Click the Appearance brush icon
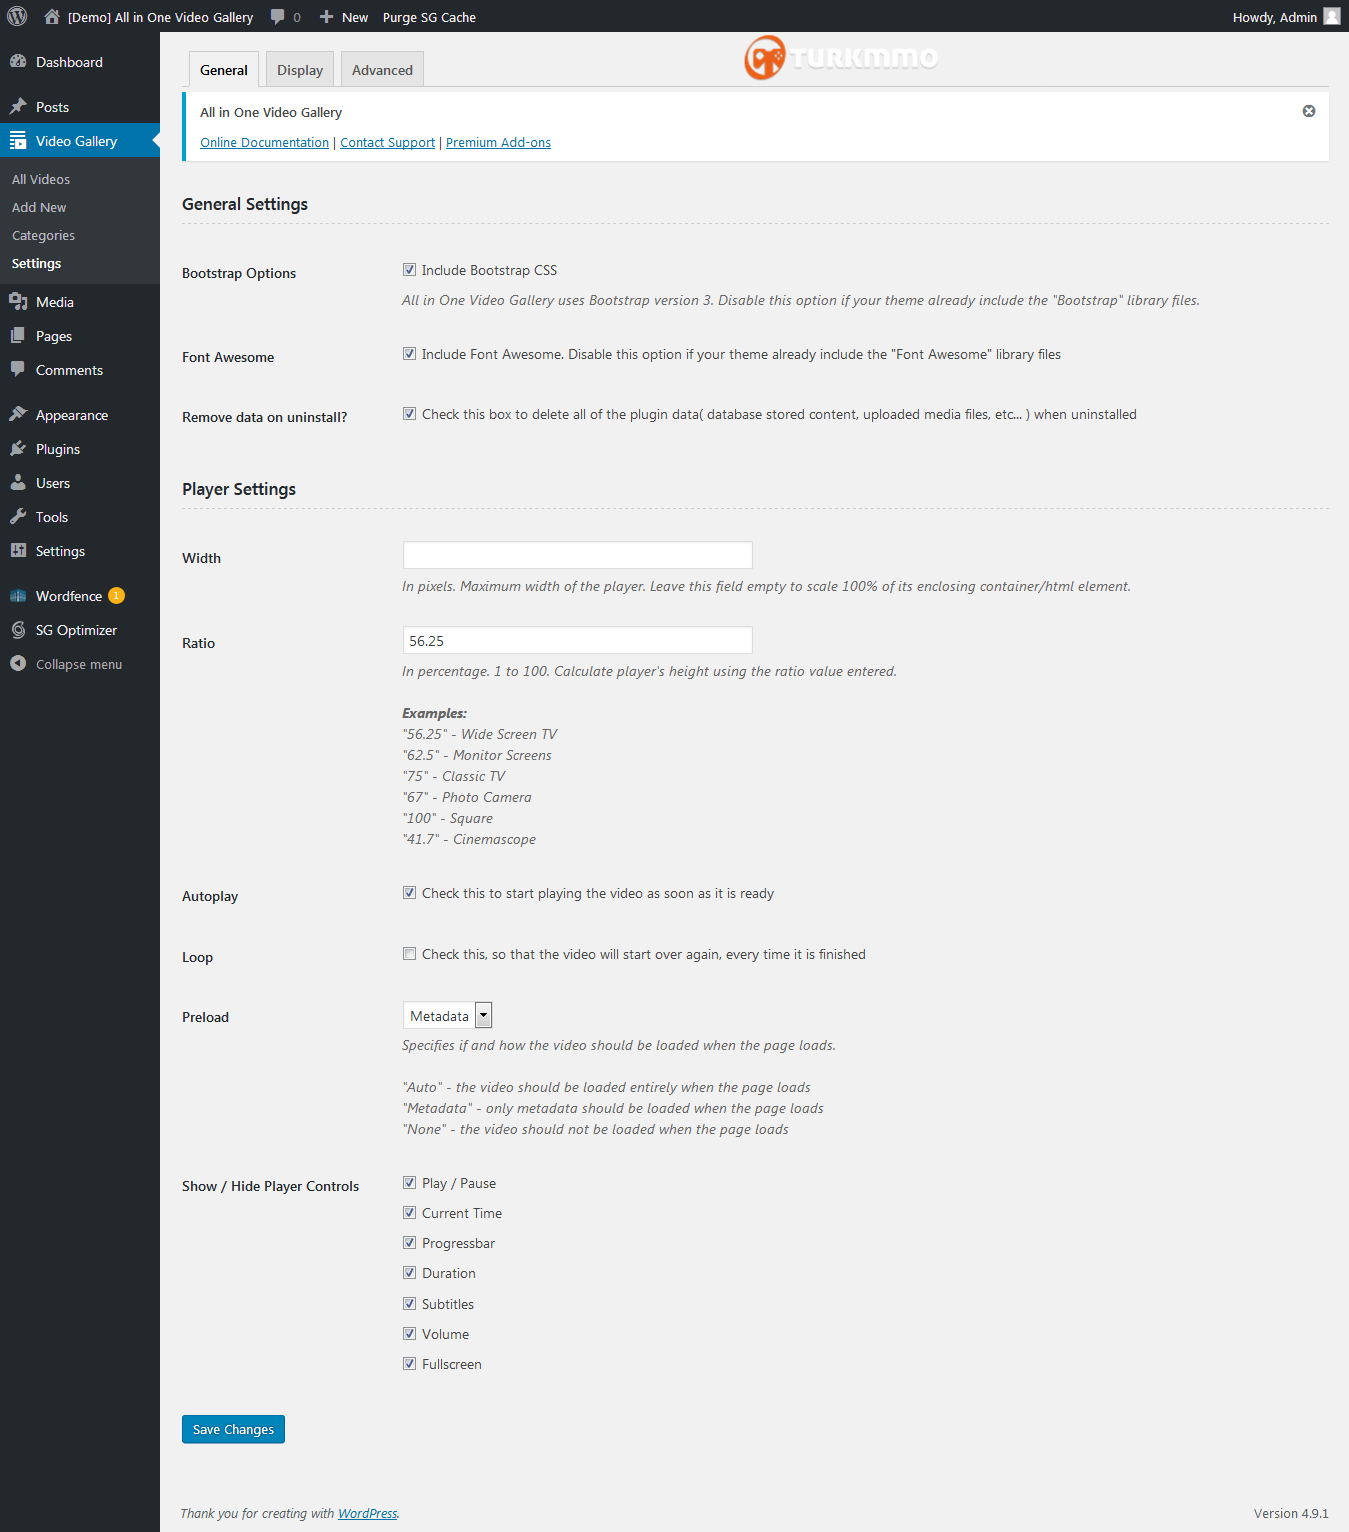 point(18,414)
